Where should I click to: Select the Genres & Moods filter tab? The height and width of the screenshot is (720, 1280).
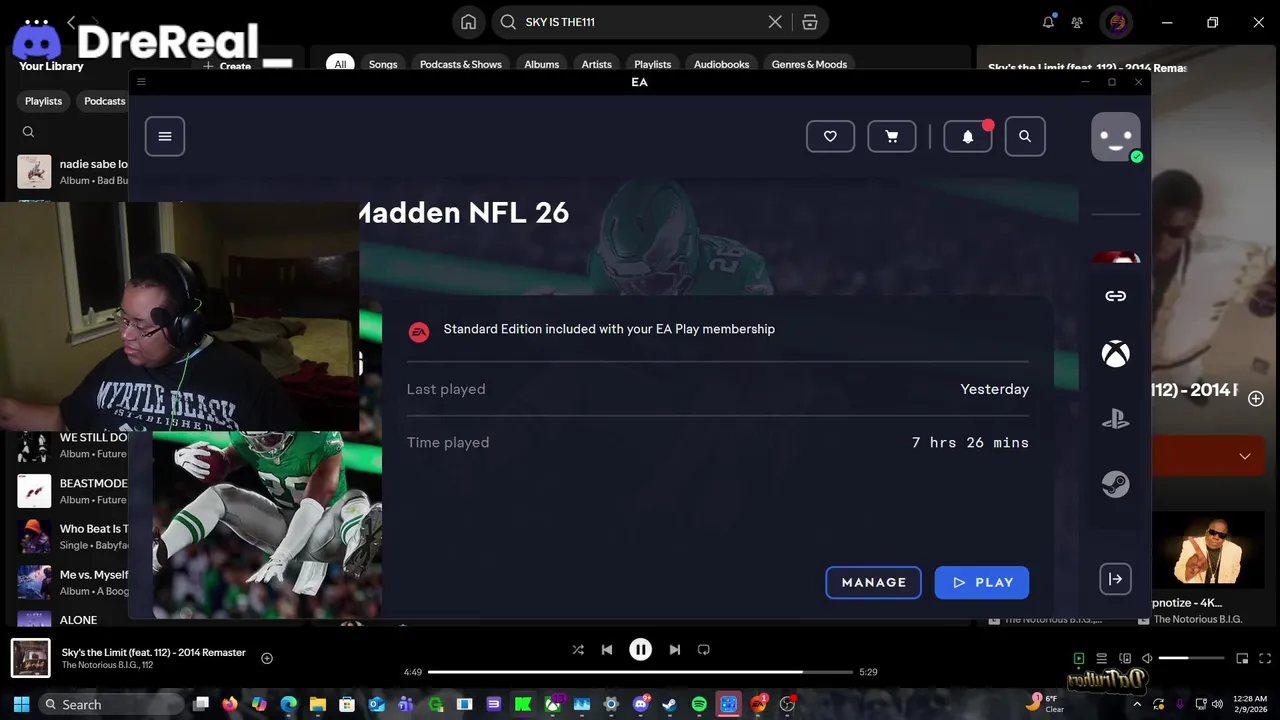click(810, 64)
